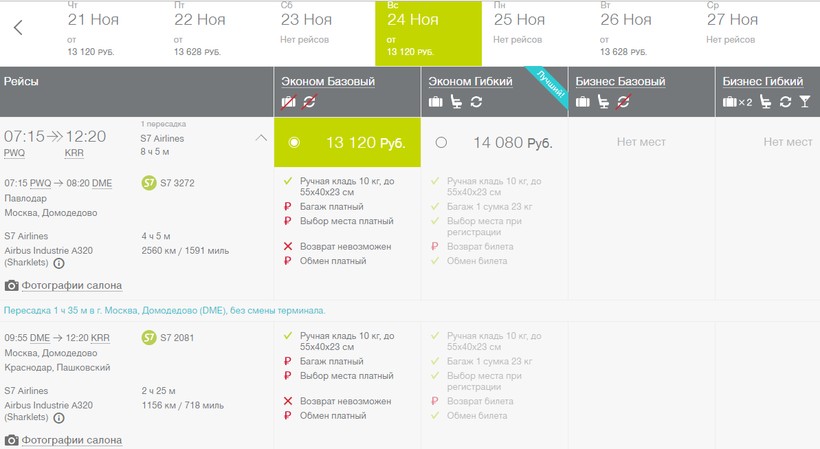Click the seat icon under Эконом Гибкий
The image size is (820, 449).
pos(456,101)
